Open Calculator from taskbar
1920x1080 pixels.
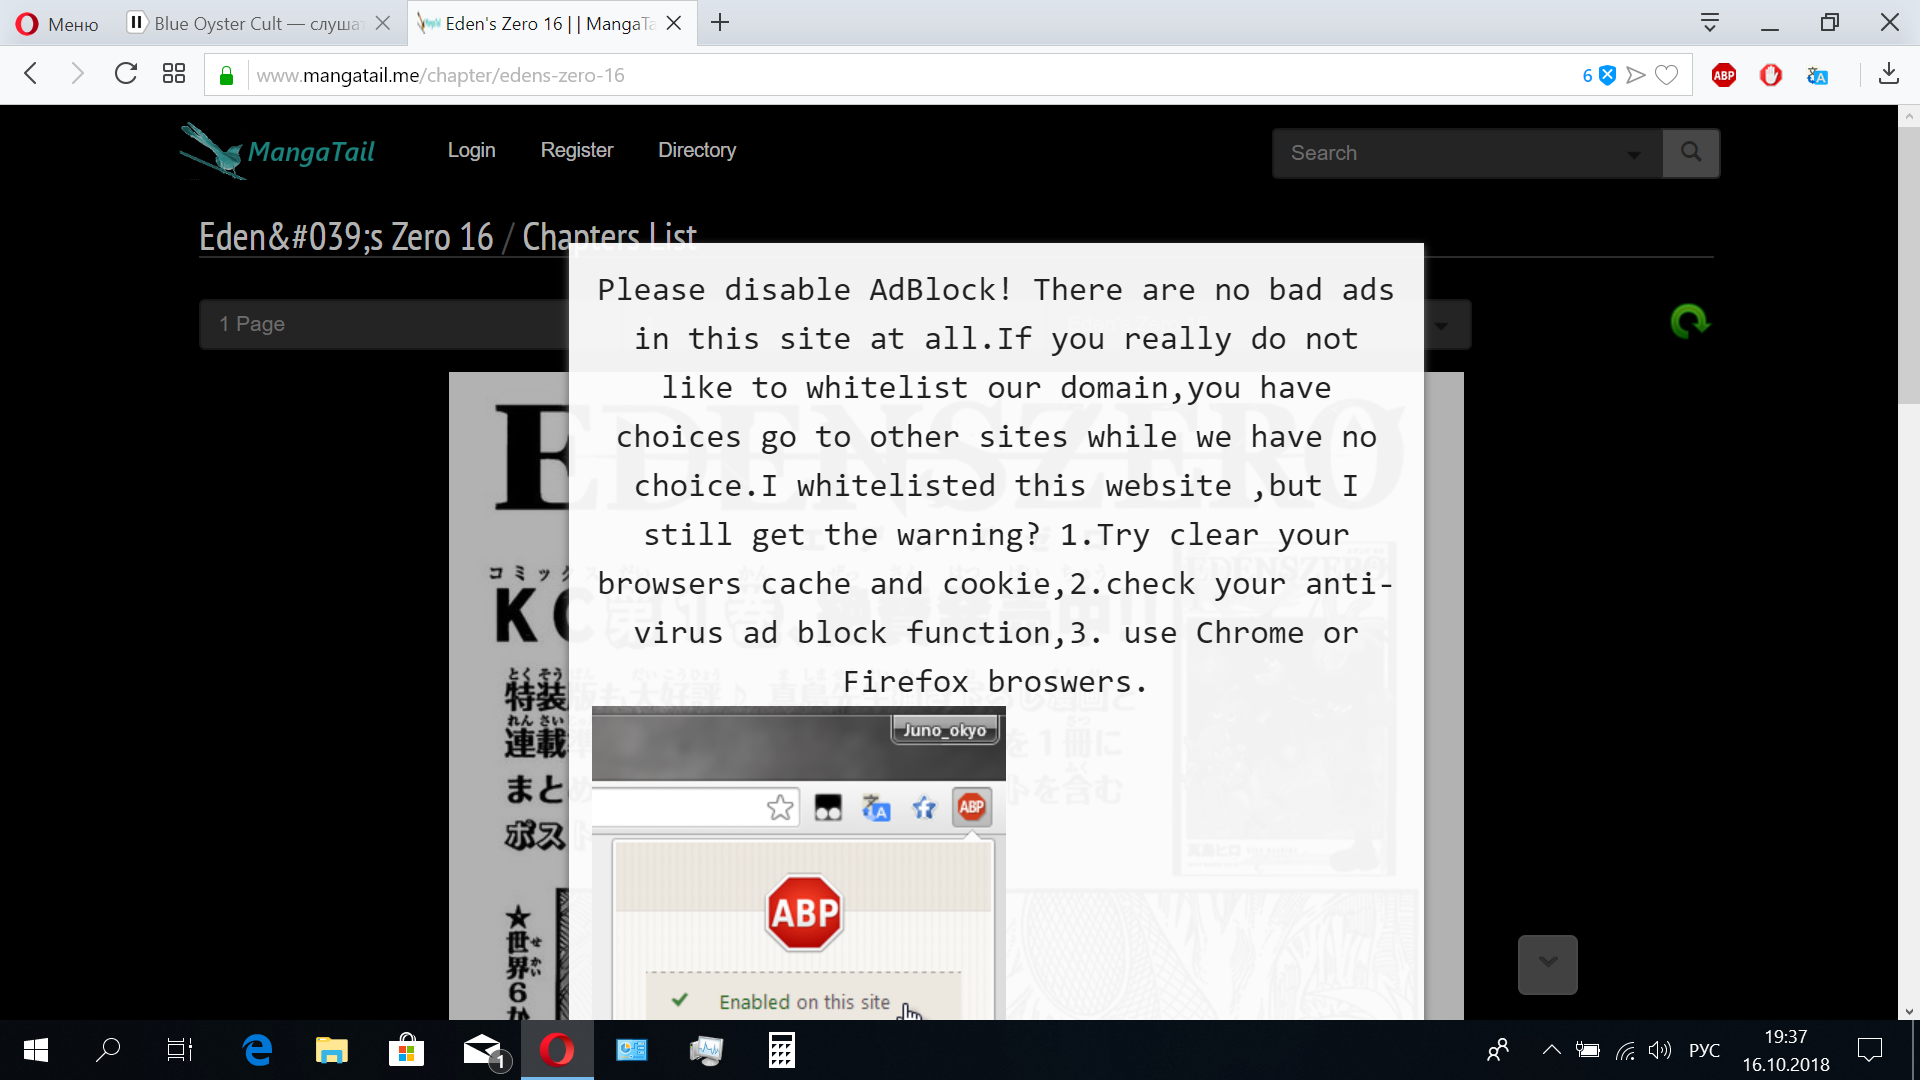pos(782,1050)
